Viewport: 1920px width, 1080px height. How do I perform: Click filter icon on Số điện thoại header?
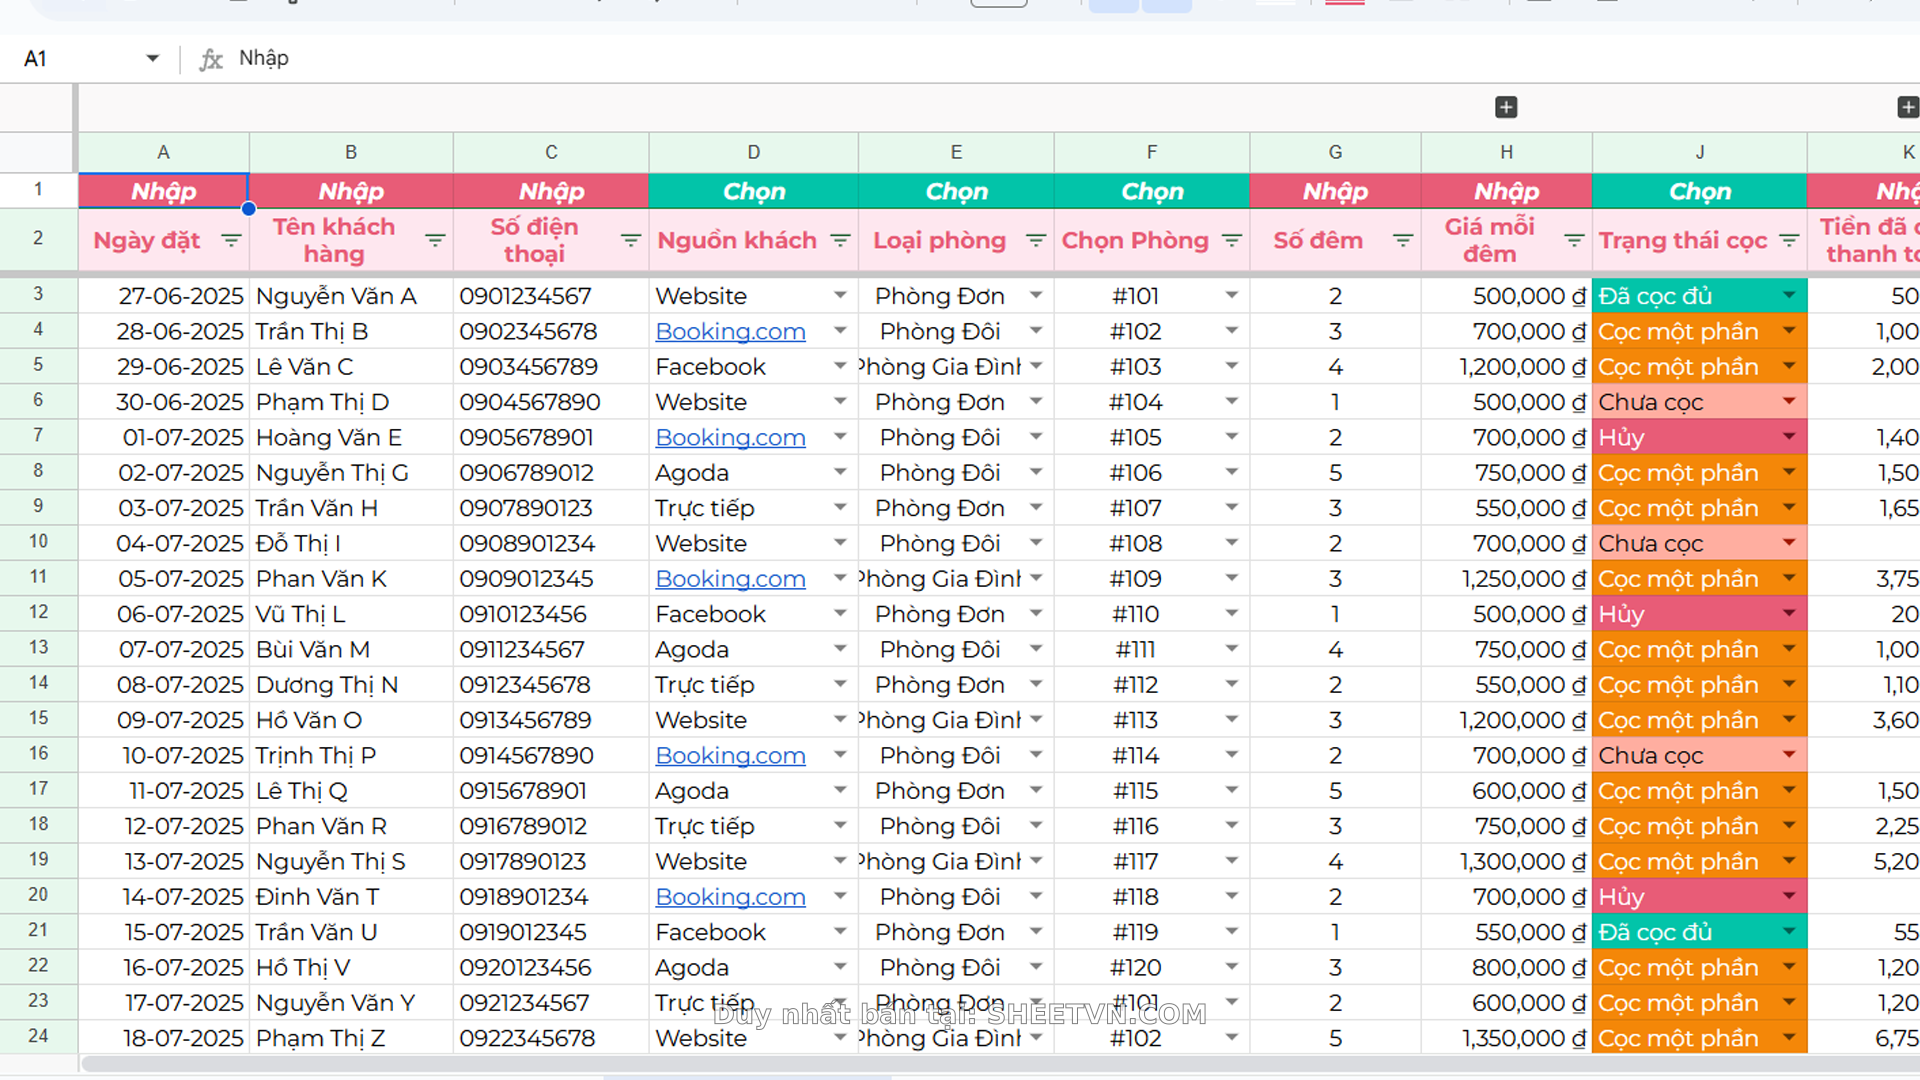[631, 241]
